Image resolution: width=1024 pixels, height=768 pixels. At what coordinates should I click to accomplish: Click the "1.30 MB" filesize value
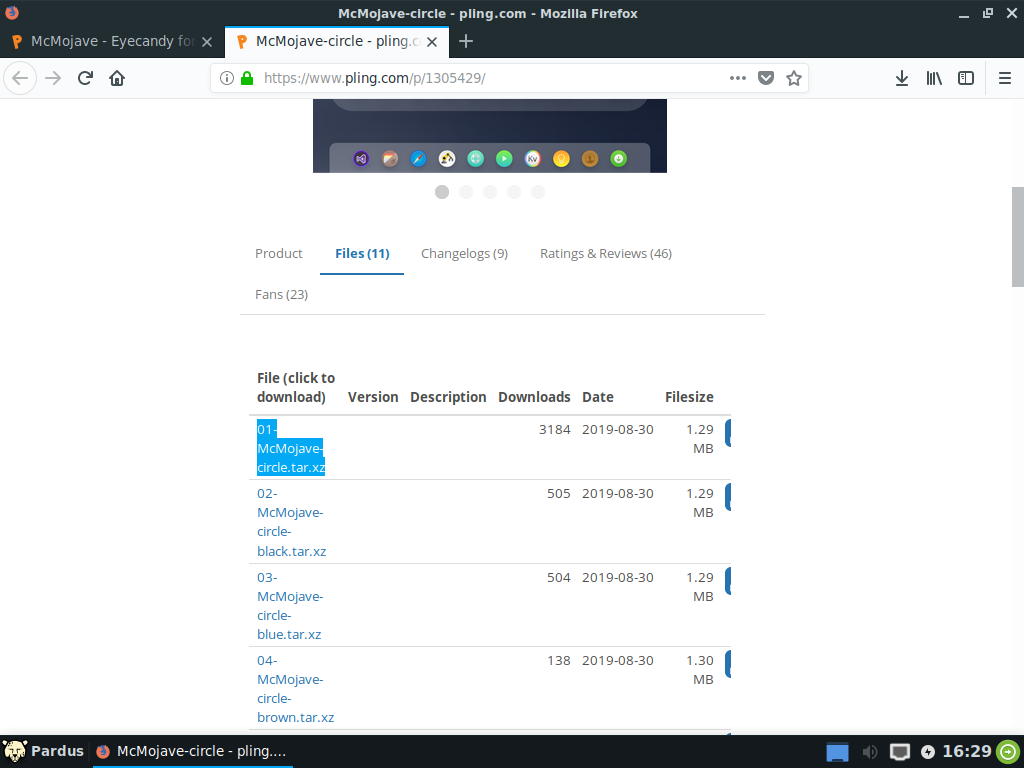699,670
